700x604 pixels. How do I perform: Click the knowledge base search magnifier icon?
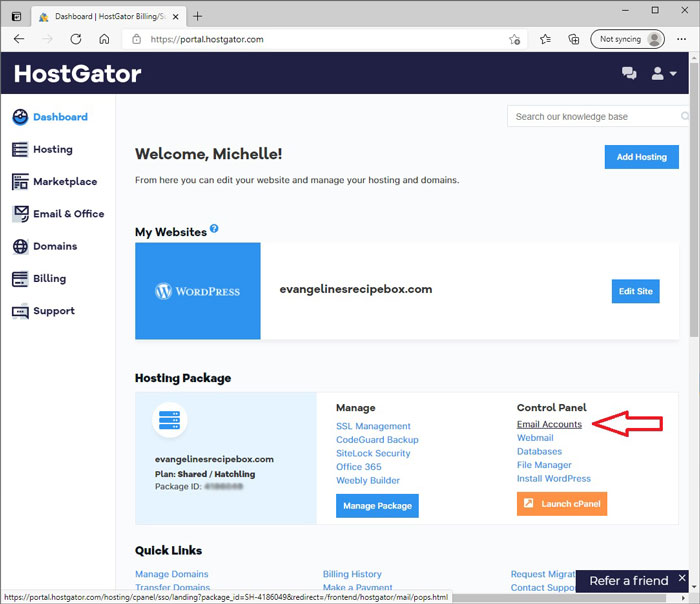point(684,116)
